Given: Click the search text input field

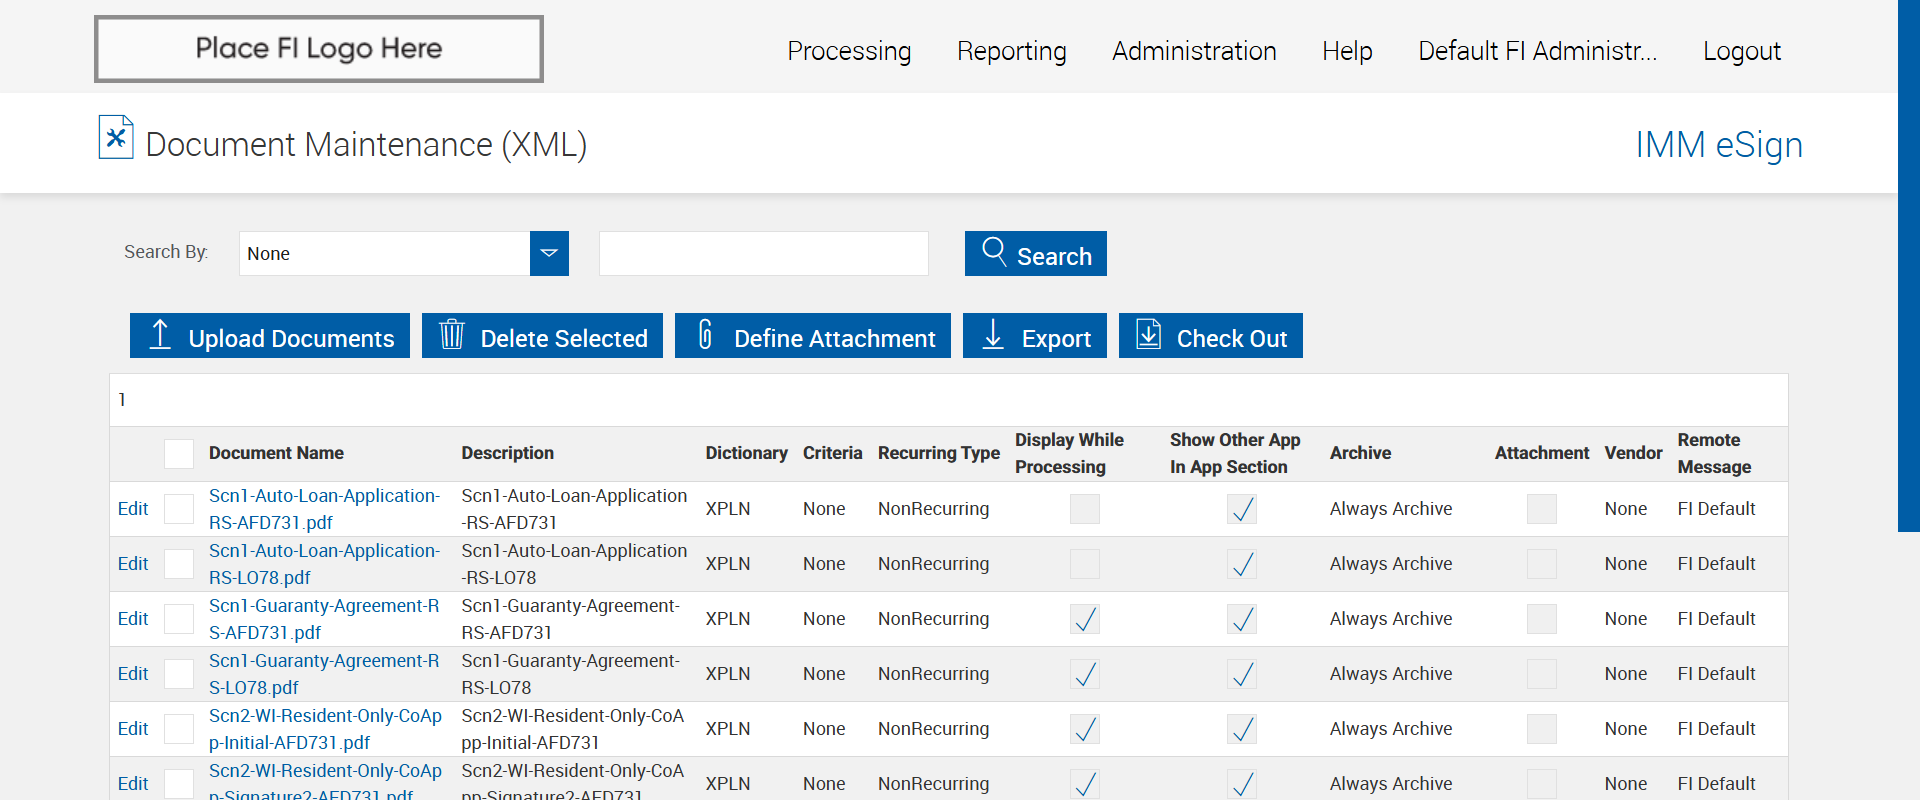Looking at the screenshot, I should 763,254.
